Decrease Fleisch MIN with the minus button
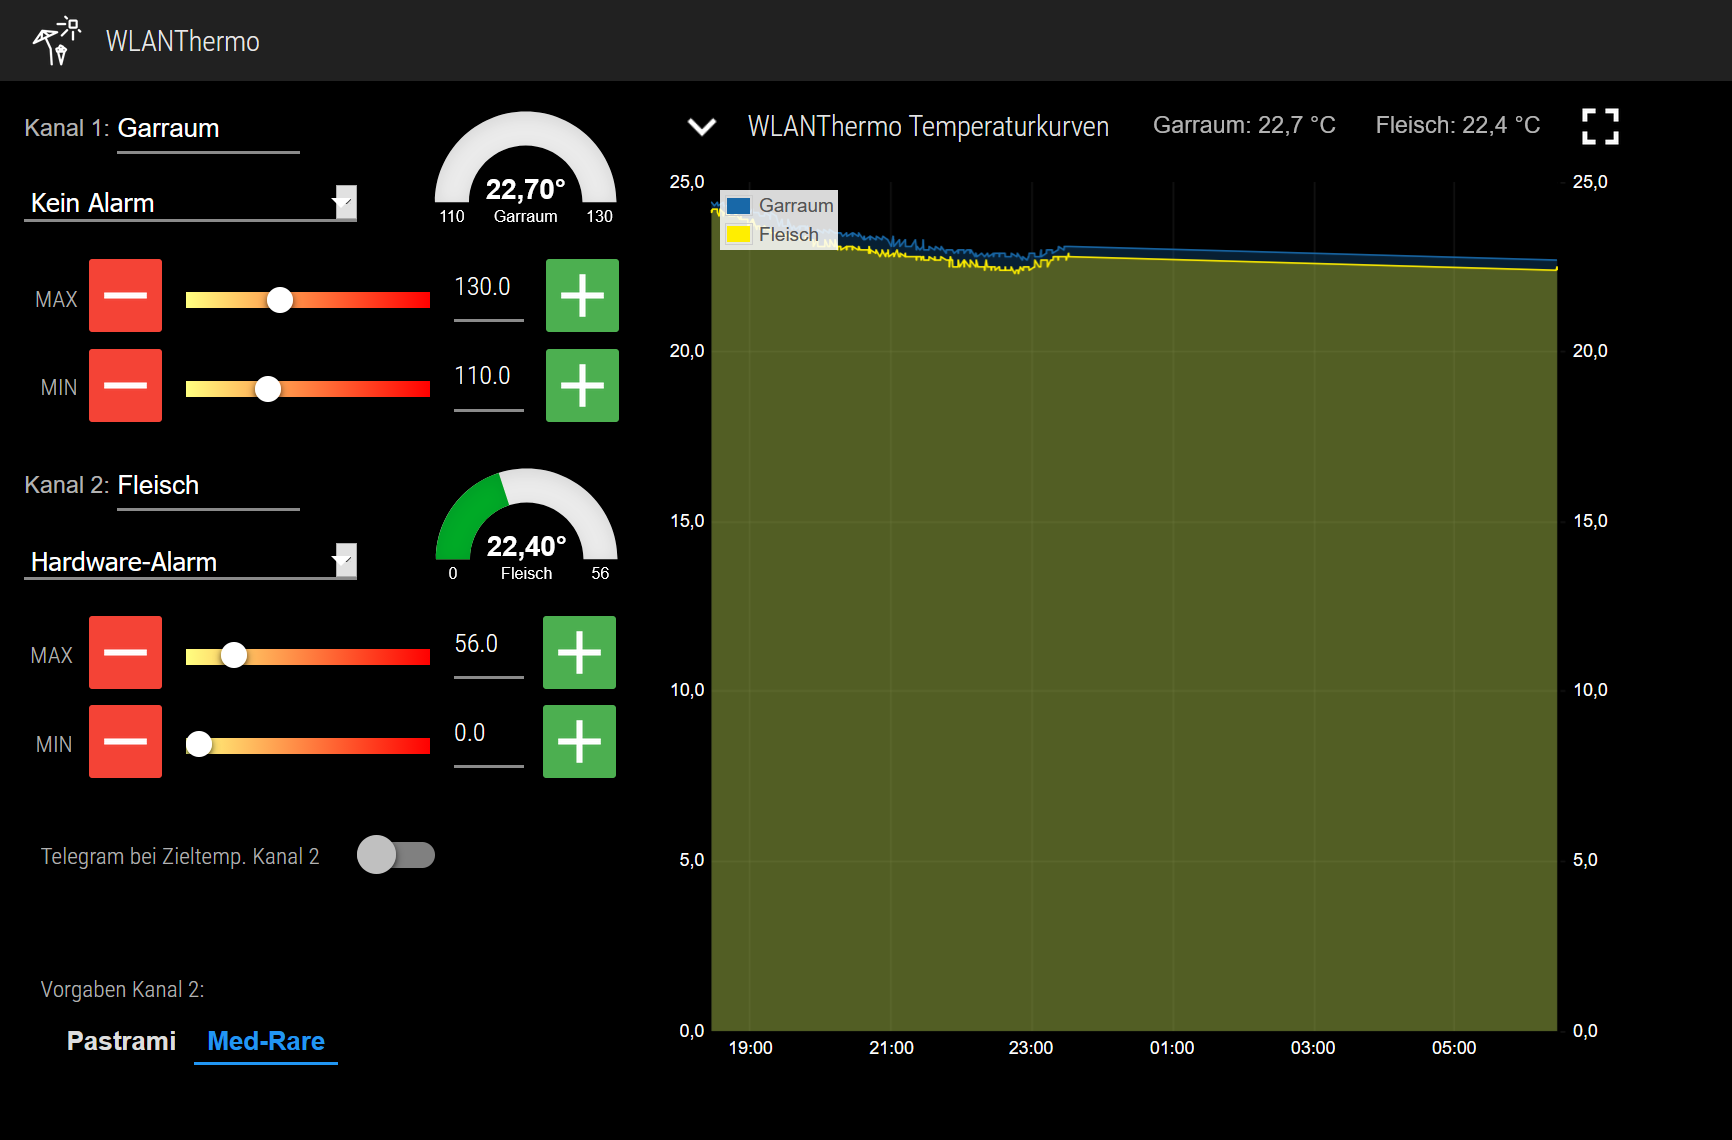The width and height of the screenshot is (1732, 1140). pos(125,741)
